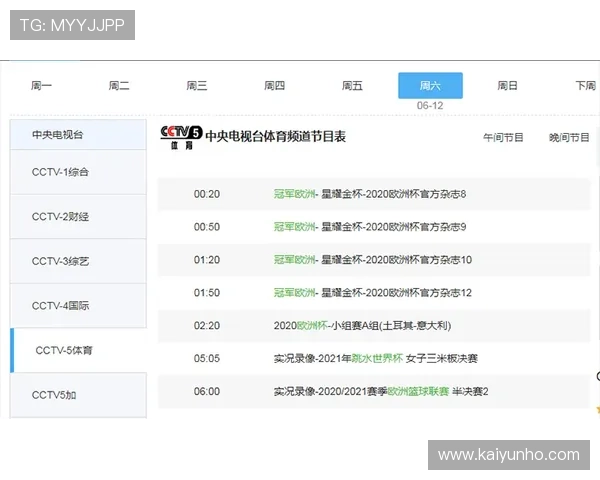Click the 01:20 time cell
600x480 pixels.
[x=207, y=260]
